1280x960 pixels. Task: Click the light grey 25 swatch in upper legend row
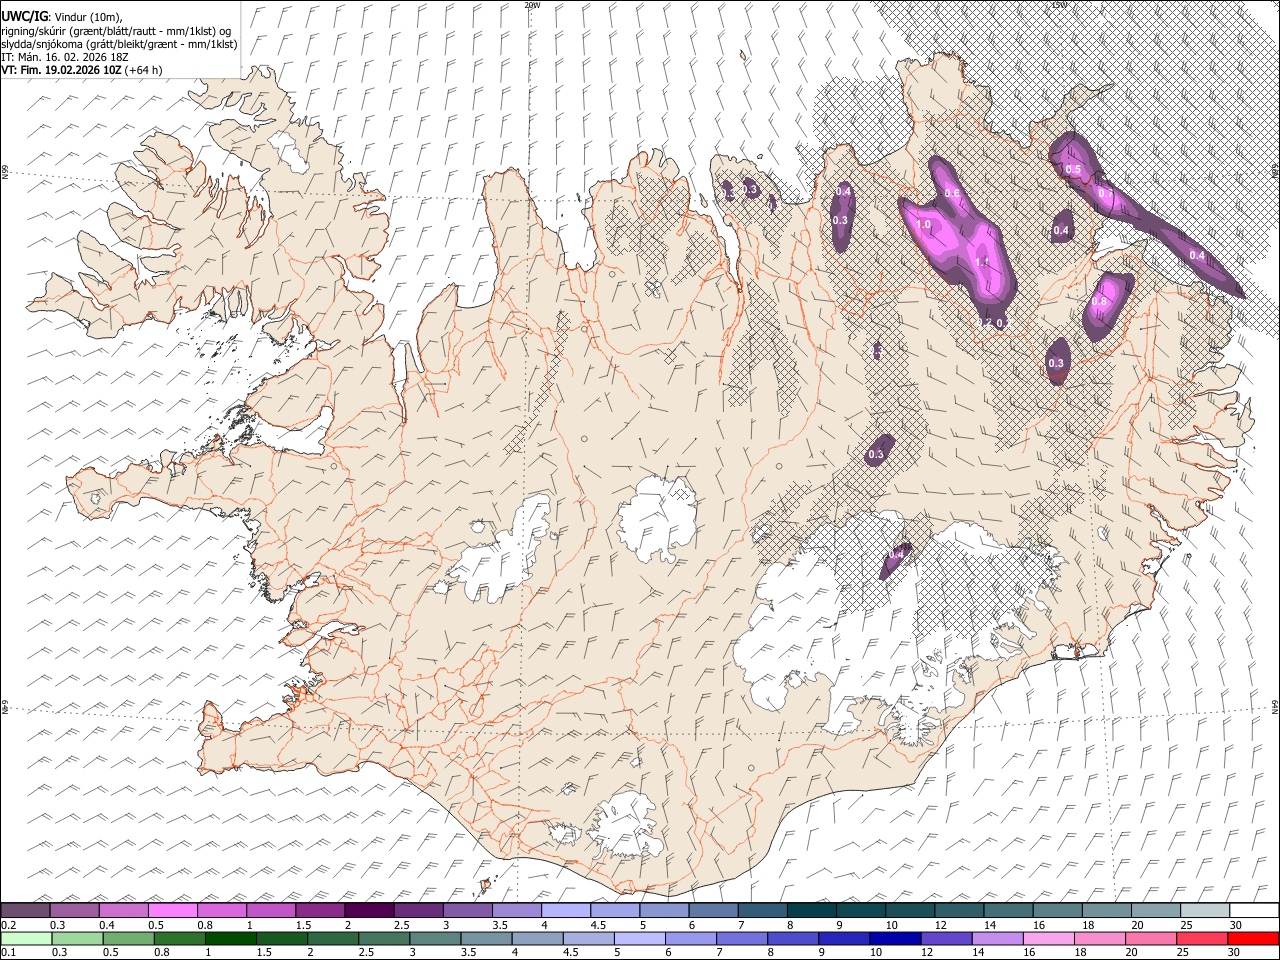tap(1204, 910)
